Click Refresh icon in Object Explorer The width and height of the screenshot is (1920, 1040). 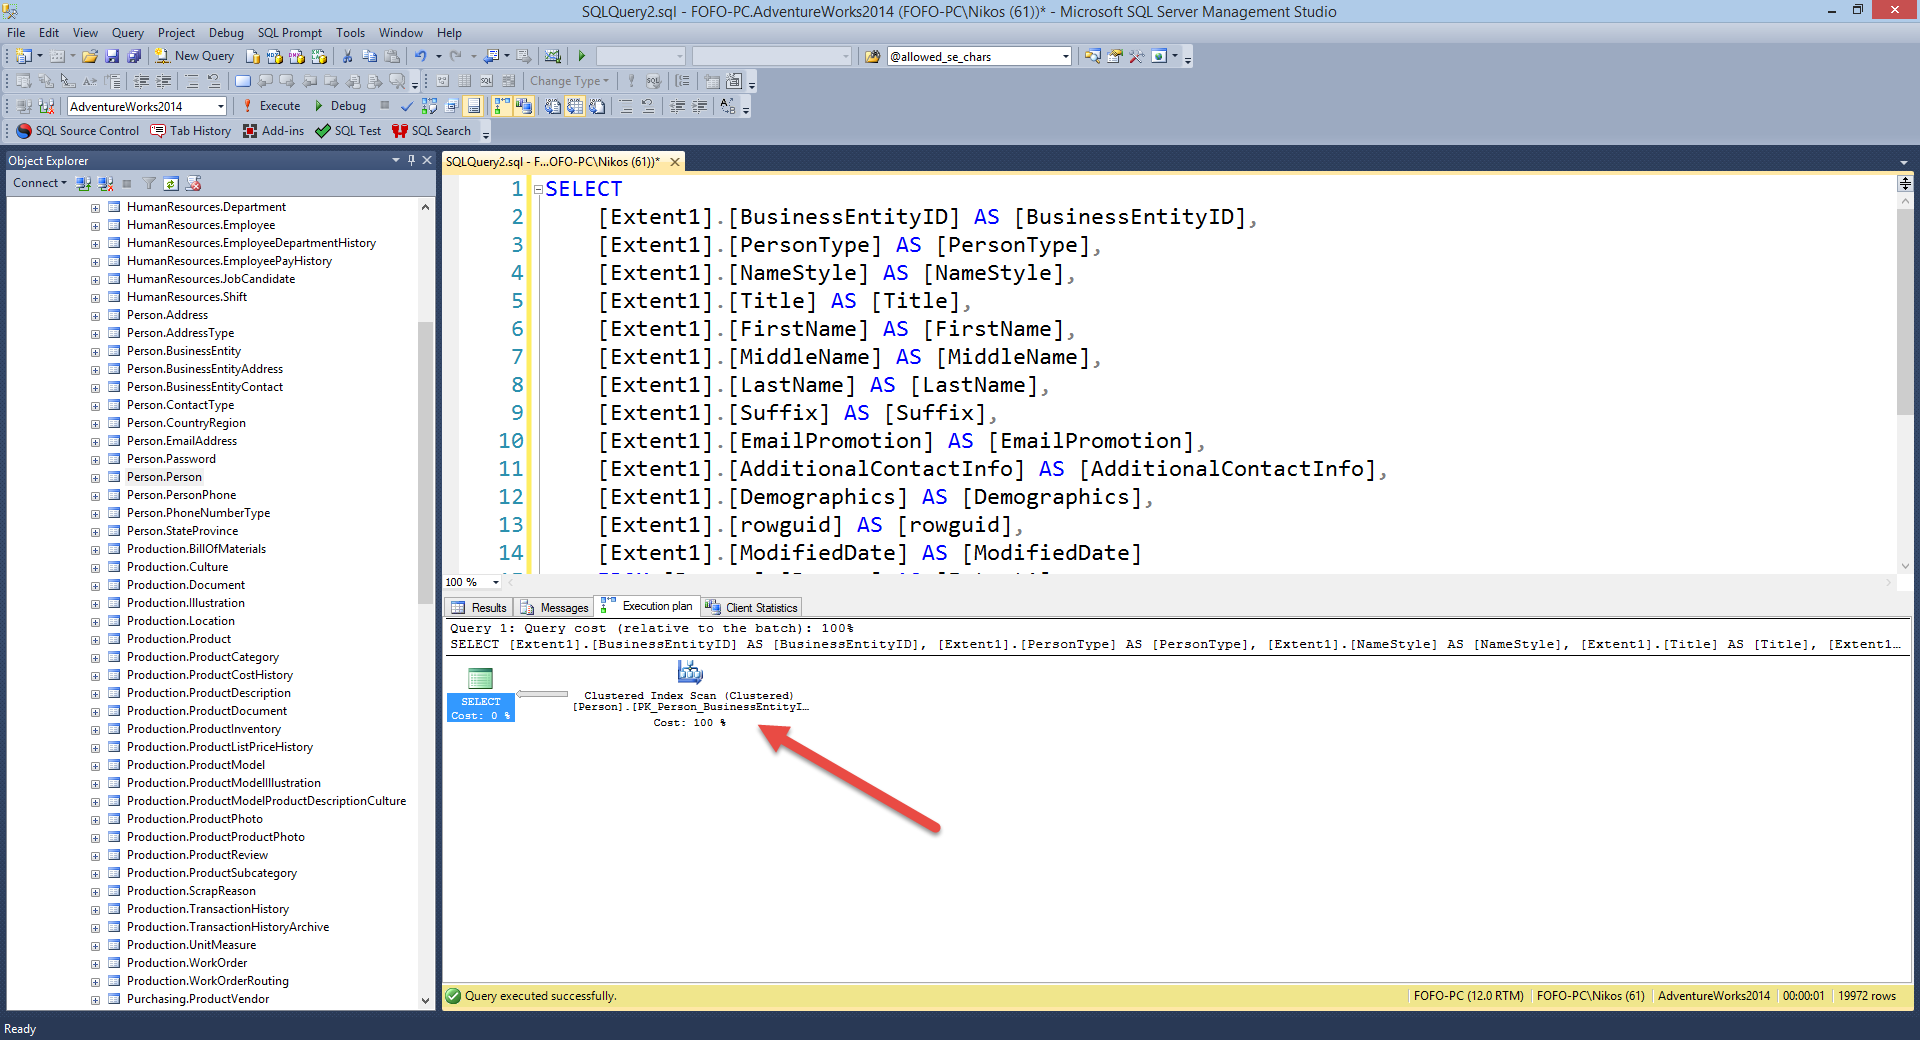pos(171,183)
